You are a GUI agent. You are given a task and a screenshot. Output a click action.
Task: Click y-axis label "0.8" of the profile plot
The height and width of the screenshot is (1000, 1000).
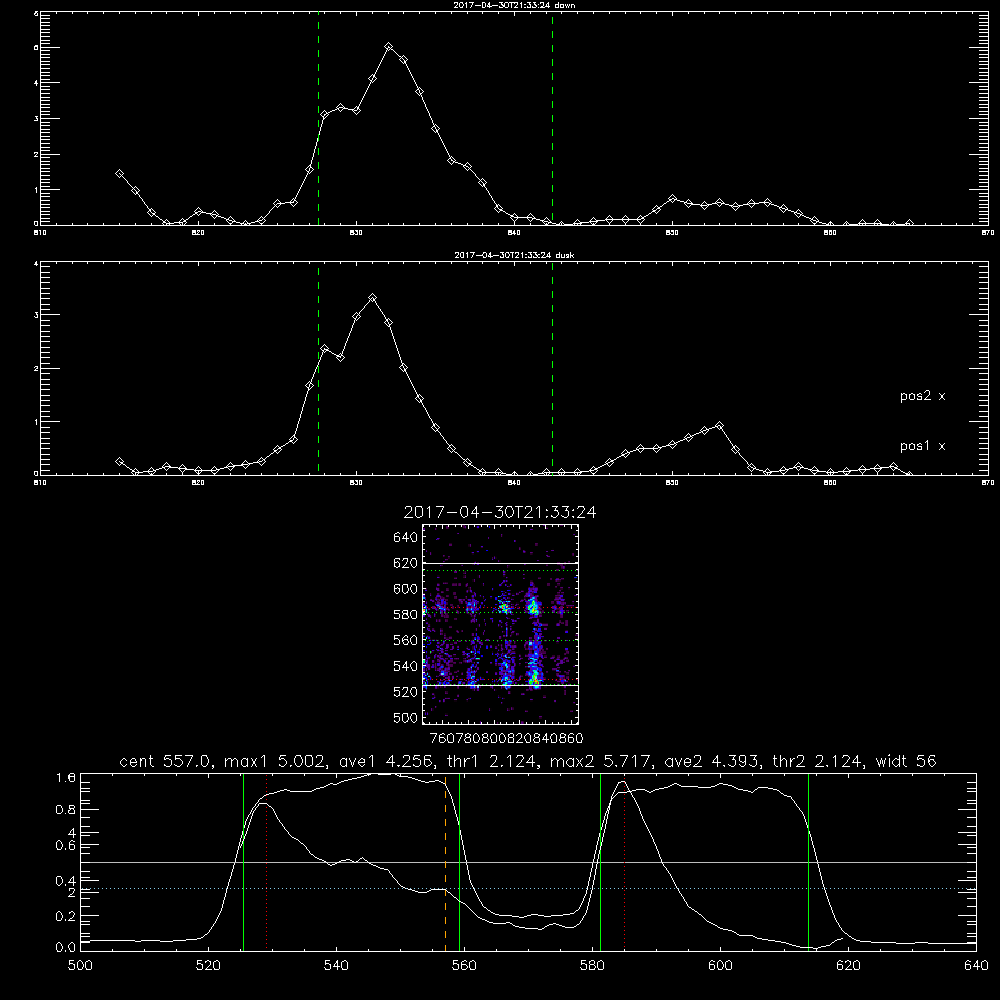click(x=66, y=810)
